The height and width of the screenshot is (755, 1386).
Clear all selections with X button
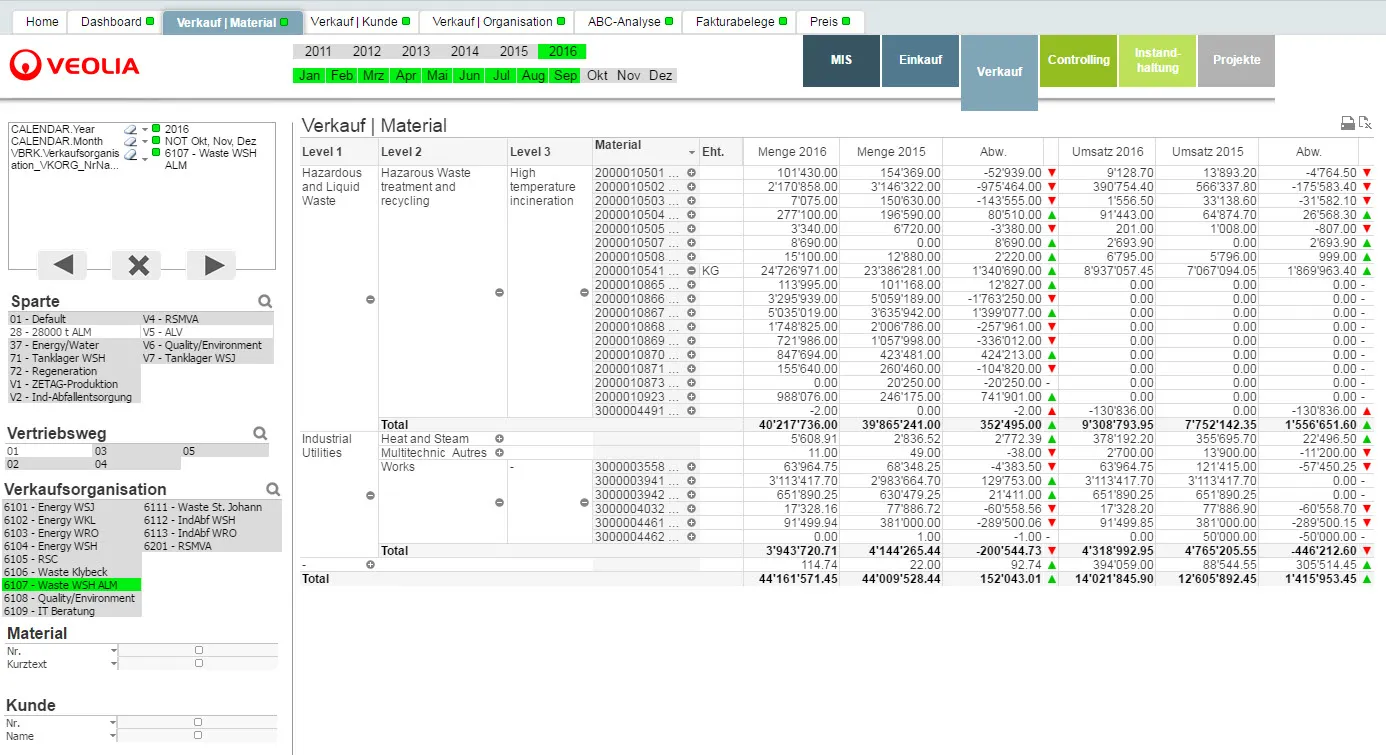click(137, 265)
